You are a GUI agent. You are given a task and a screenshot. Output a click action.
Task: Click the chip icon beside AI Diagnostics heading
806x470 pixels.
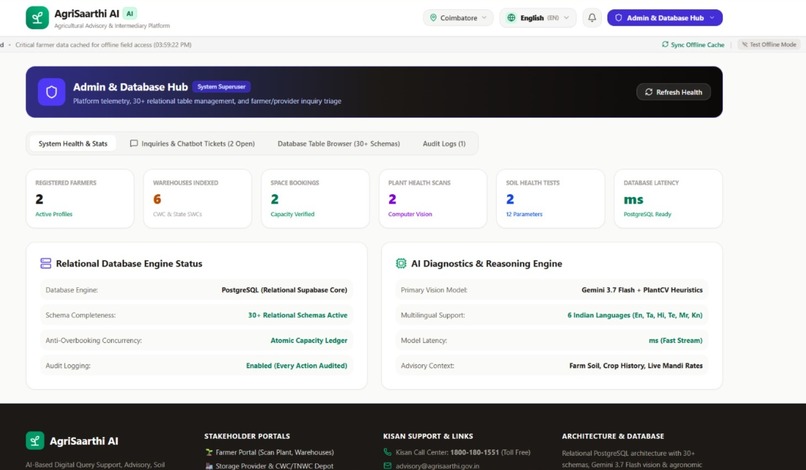[x=401, y=263]
